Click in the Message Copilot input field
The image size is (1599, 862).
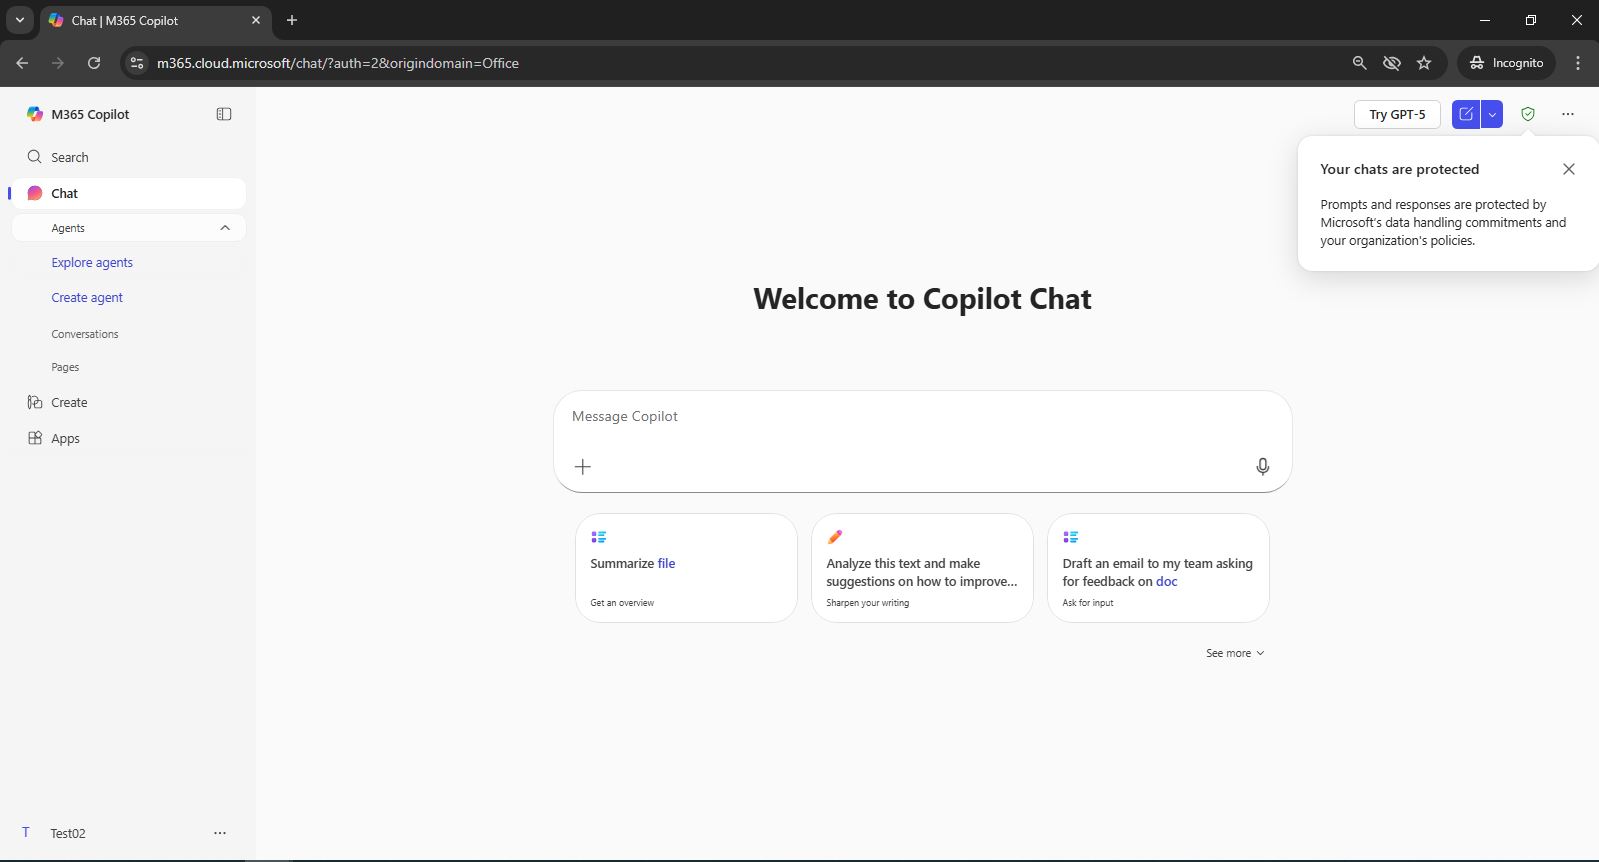[x=900, y=417]
